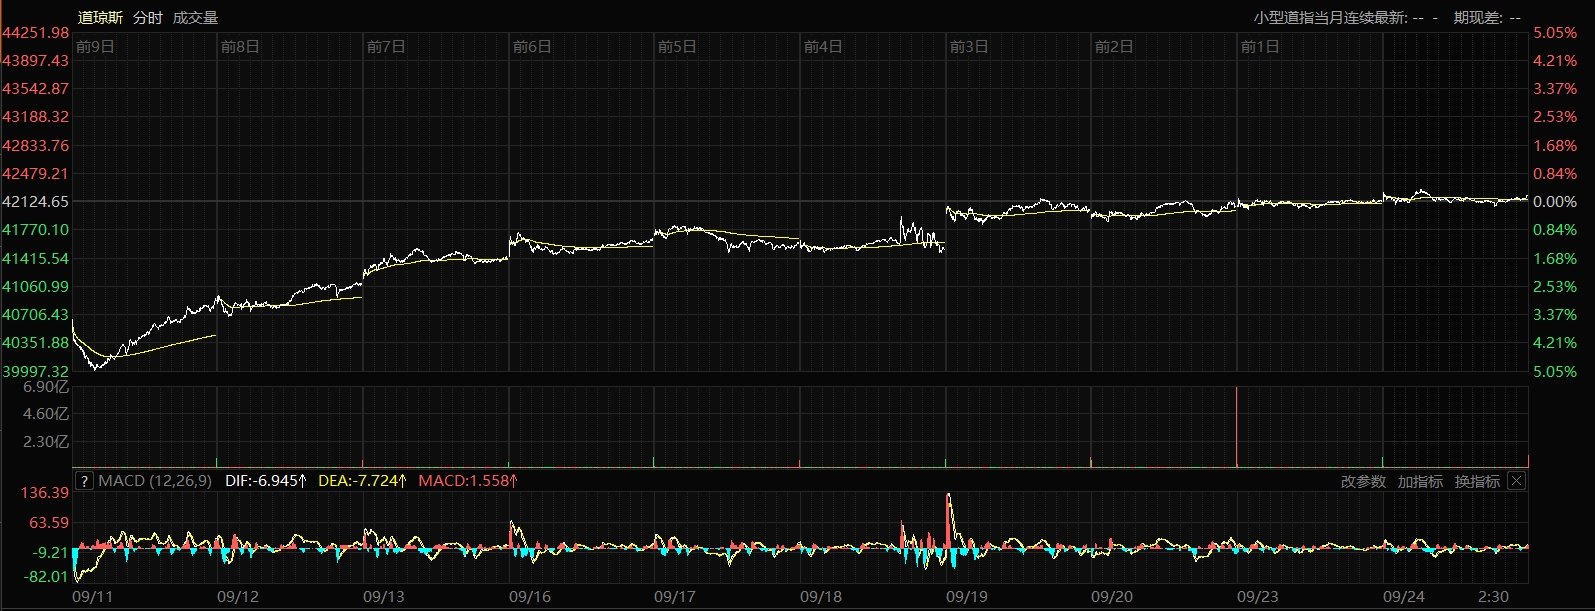1595x611 pixels.
Task: Click the tall red volume spike bar
Action: (x=1237, y=428)
